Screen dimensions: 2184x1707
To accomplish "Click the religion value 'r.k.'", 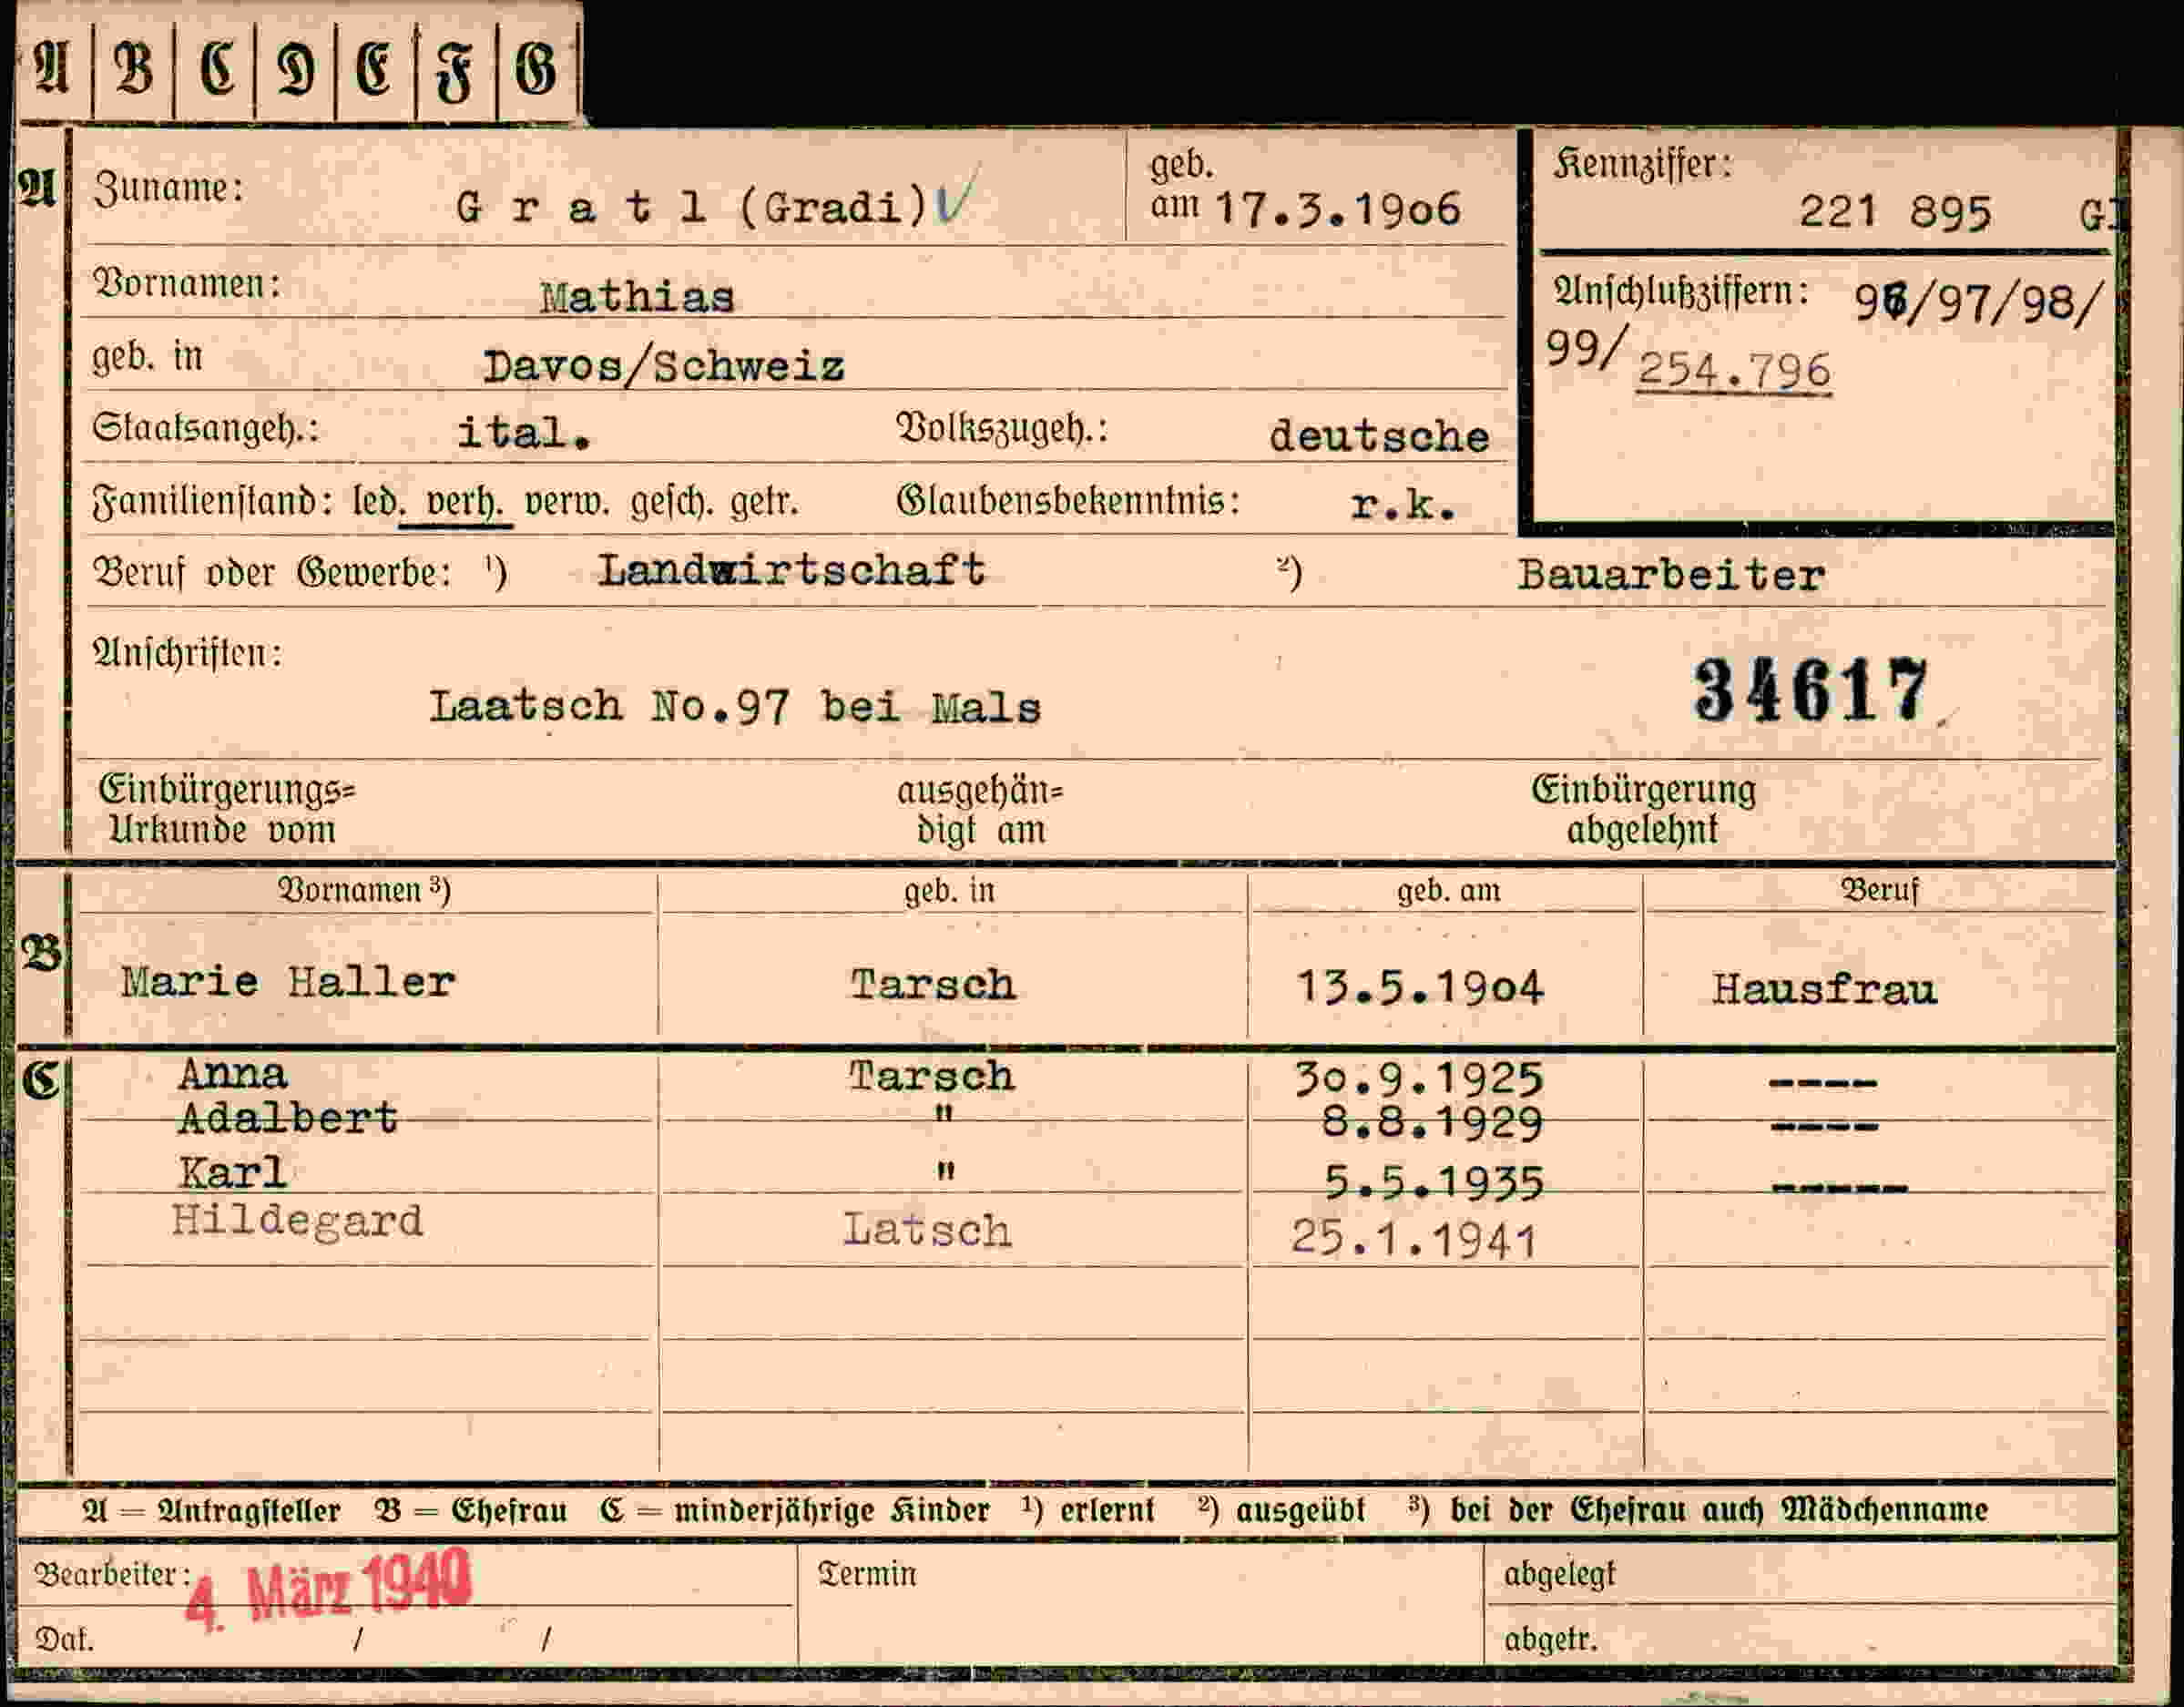I will tap(1402, 505).
